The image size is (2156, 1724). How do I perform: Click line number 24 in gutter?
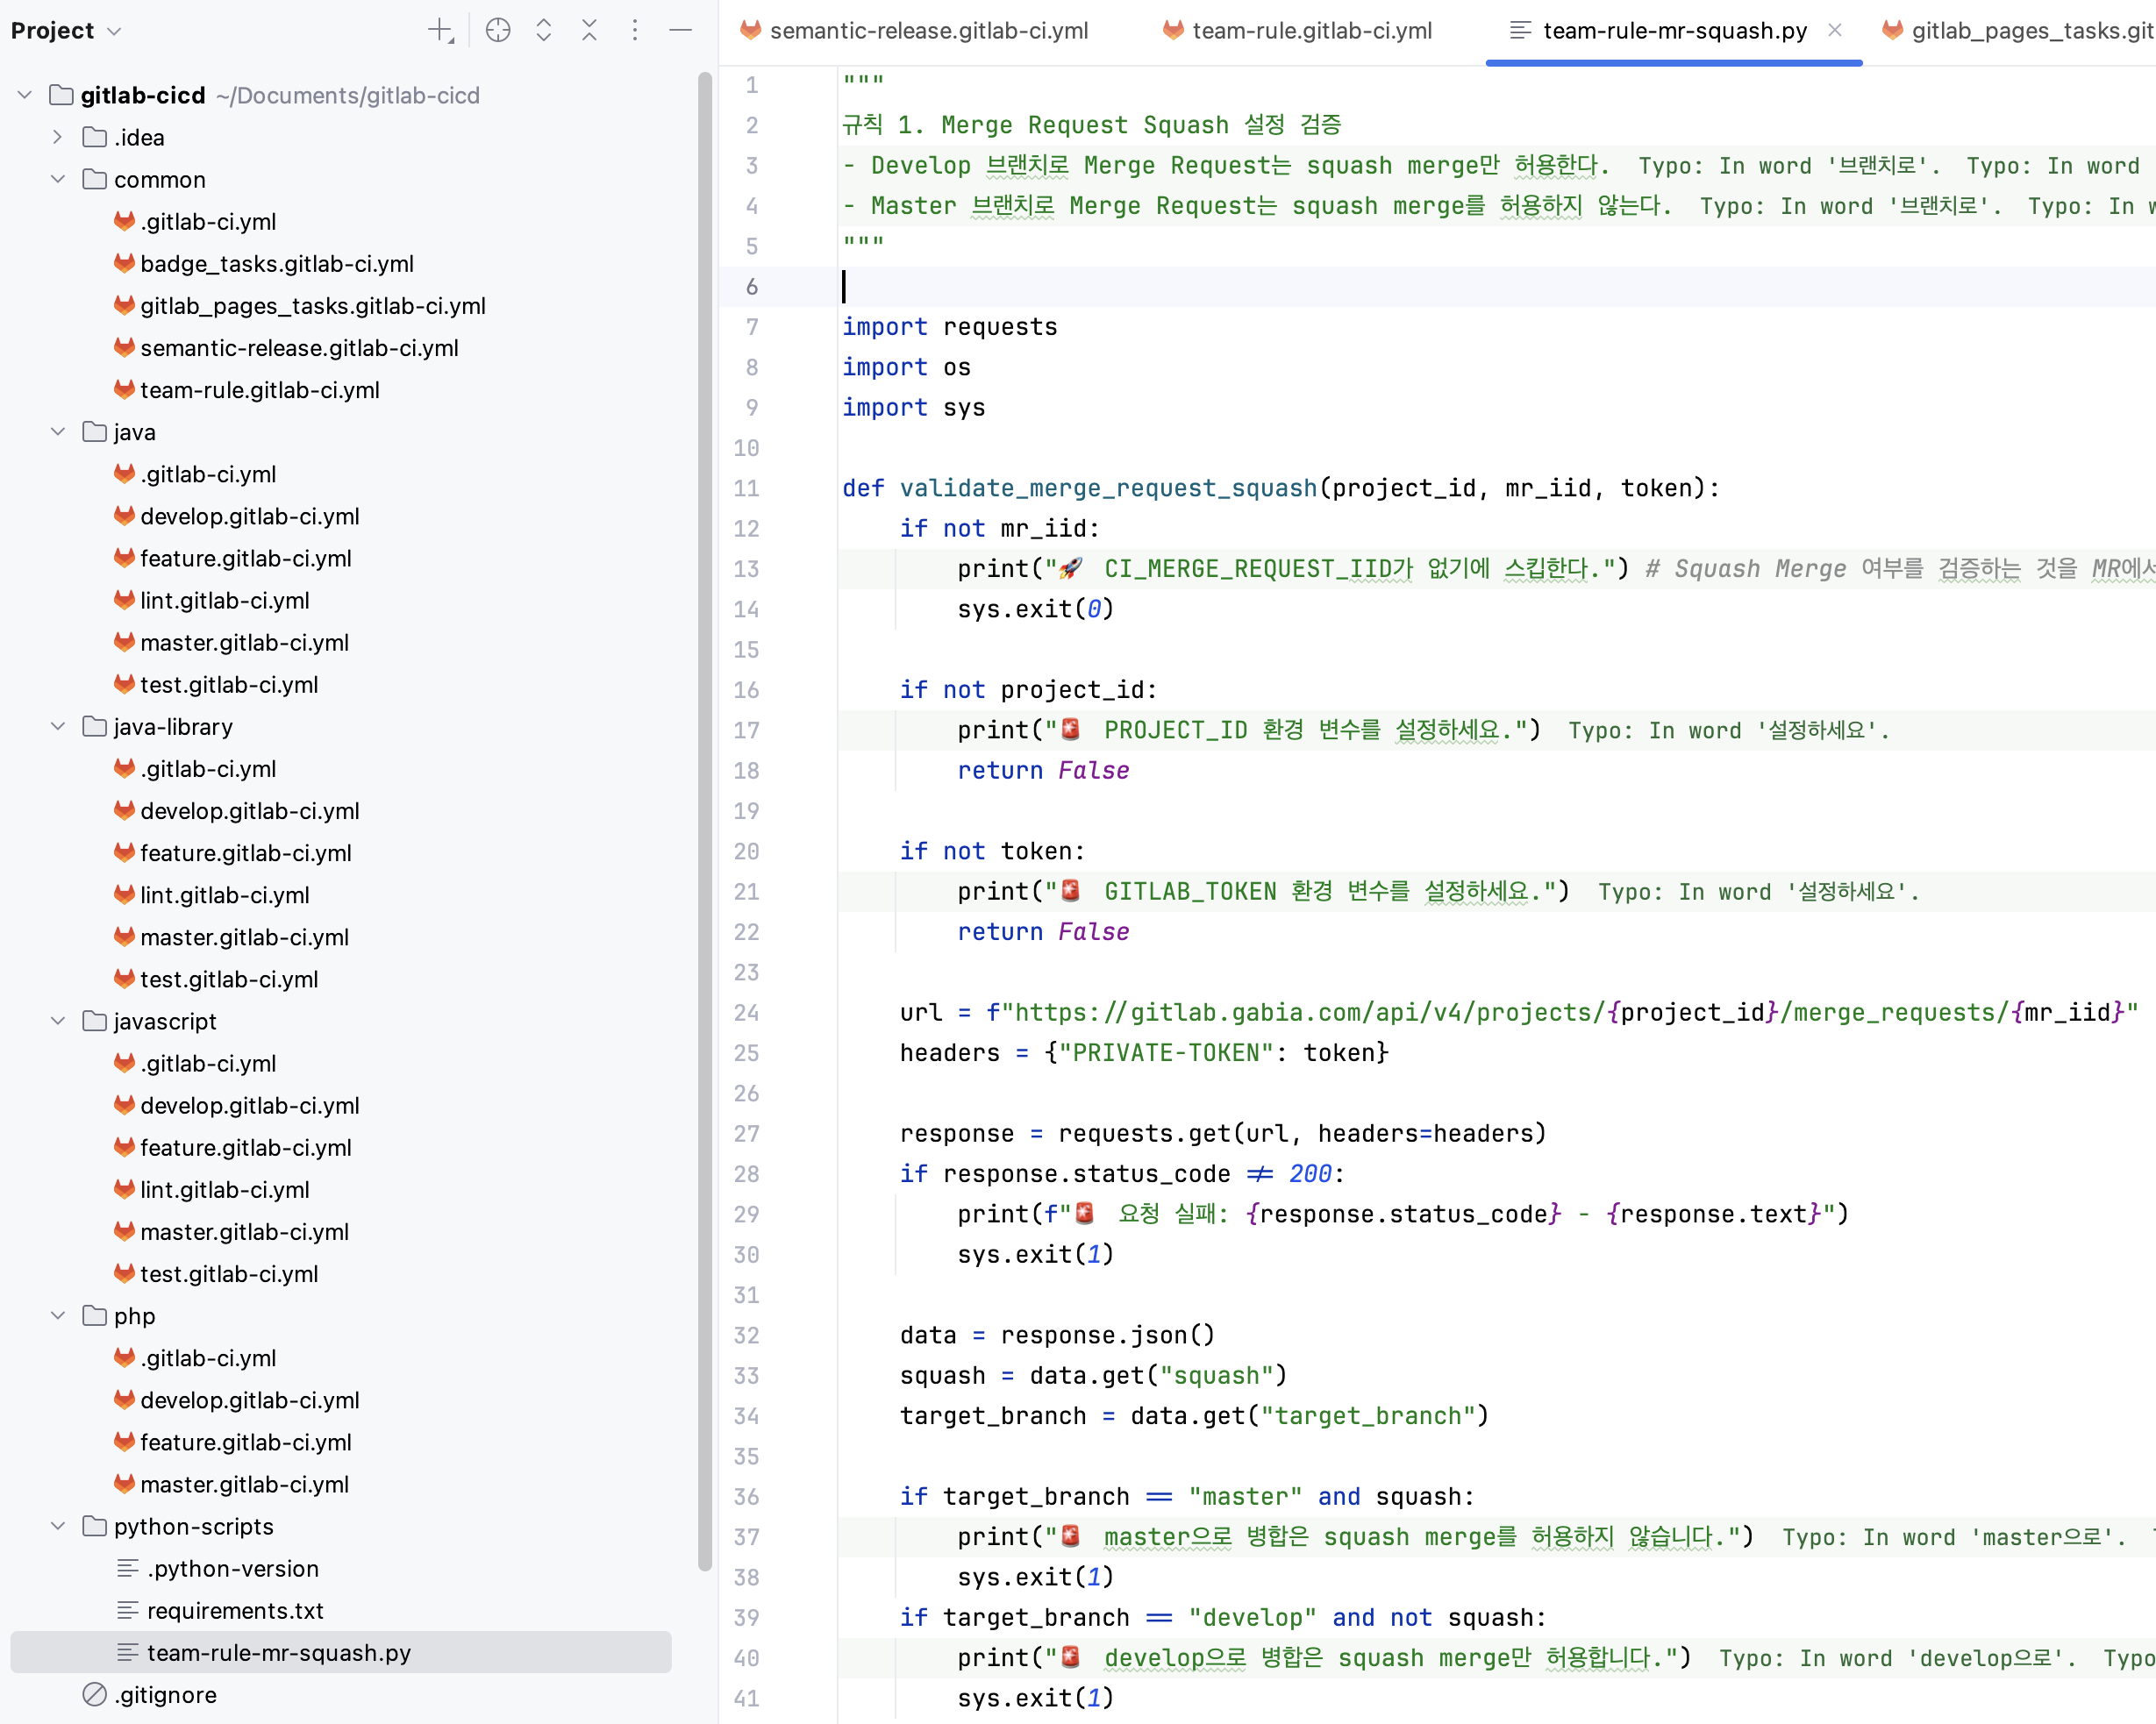746,1012
